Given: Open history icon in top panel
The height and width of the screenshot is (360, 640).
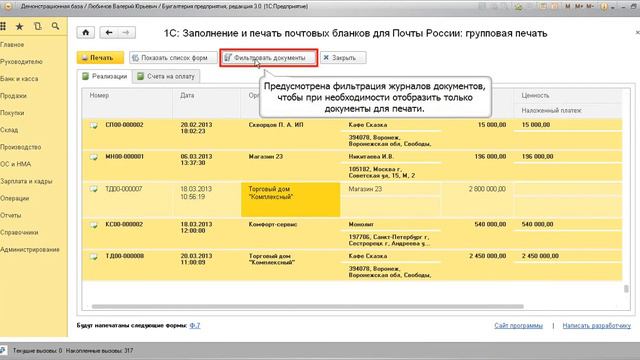Looking at the screenshot, I should click(x=38, y=27).
